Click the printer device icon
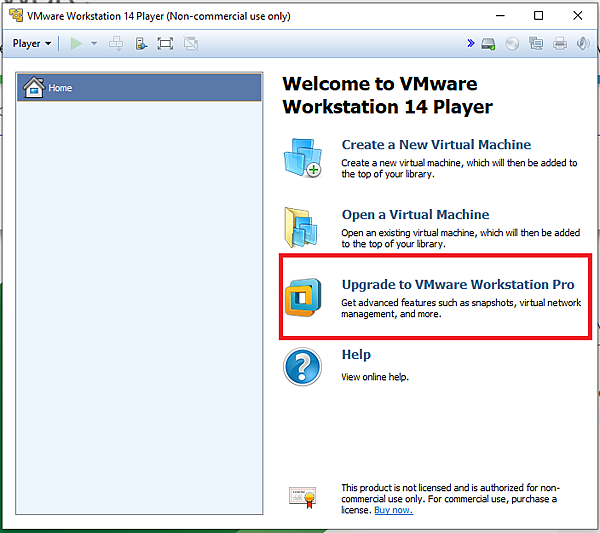This screenshot has height=533, width=600. point(560,44)
